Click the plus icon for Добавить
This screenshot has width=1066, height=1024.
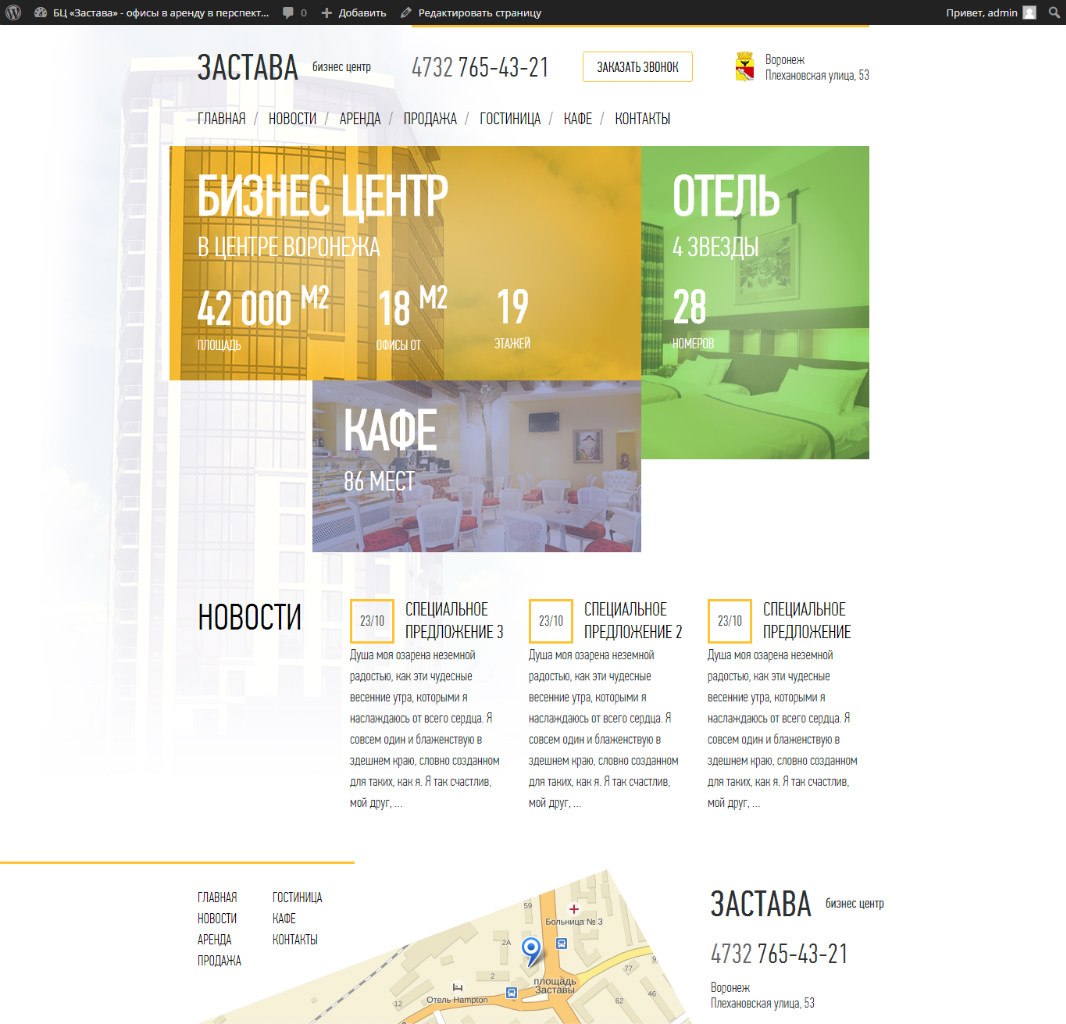click(326, 12)
